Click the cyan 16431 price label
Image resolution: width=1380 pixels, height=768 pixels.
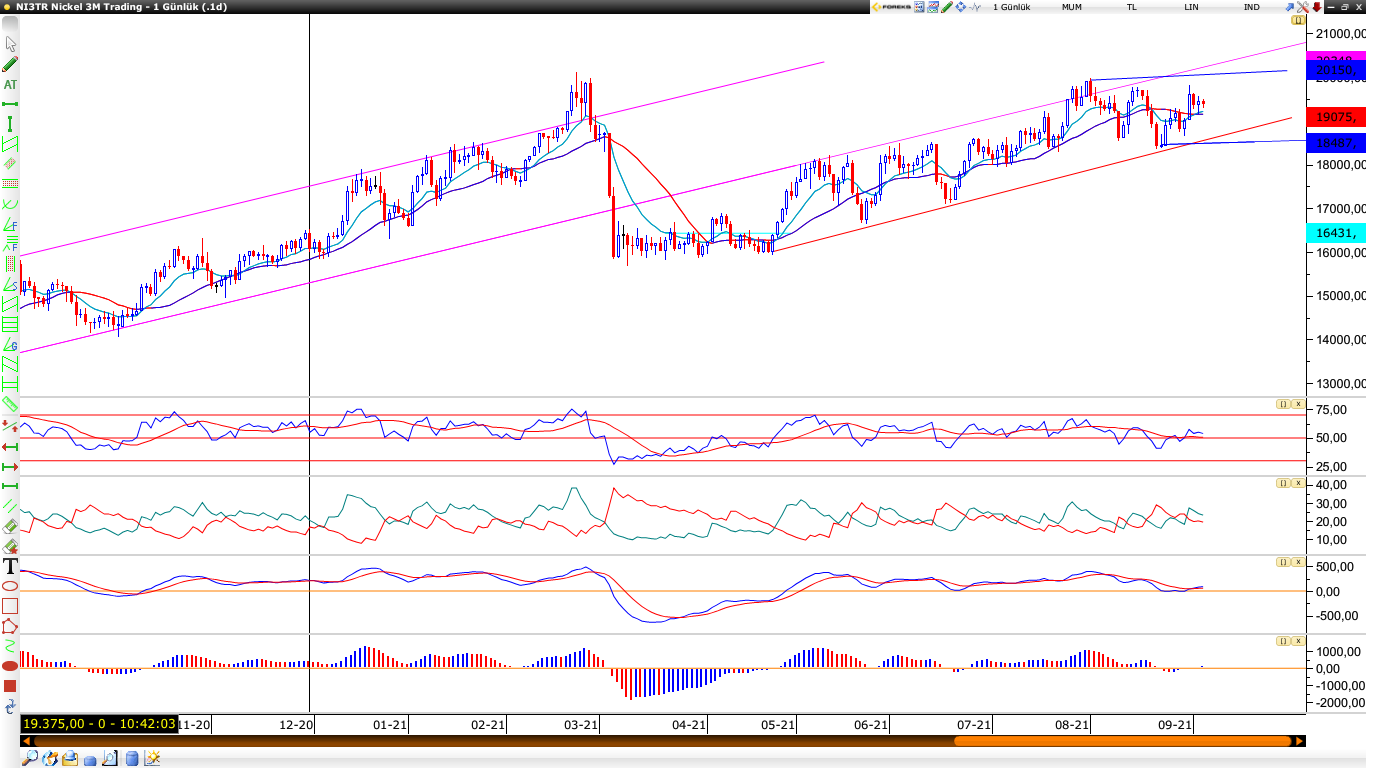[x=1336, y=233]
